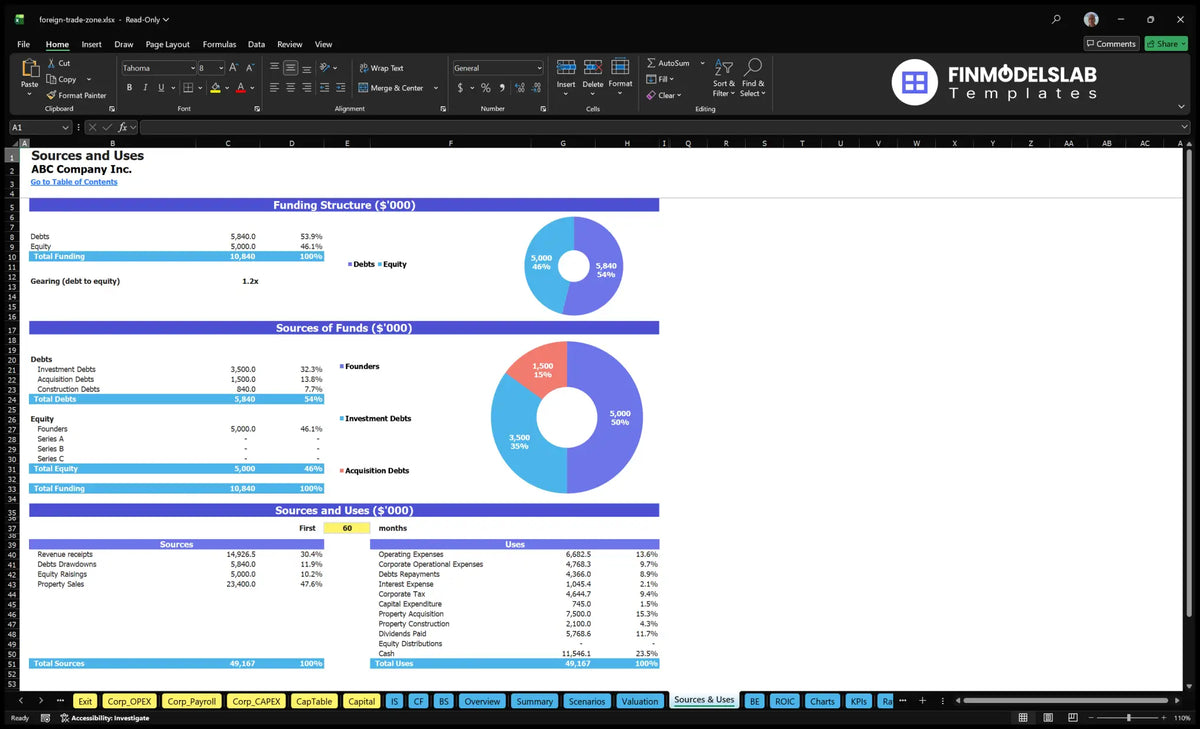Switch to the Valuation sheet tab
Viewport: 1200px width, 729px height.
(640, 701)
